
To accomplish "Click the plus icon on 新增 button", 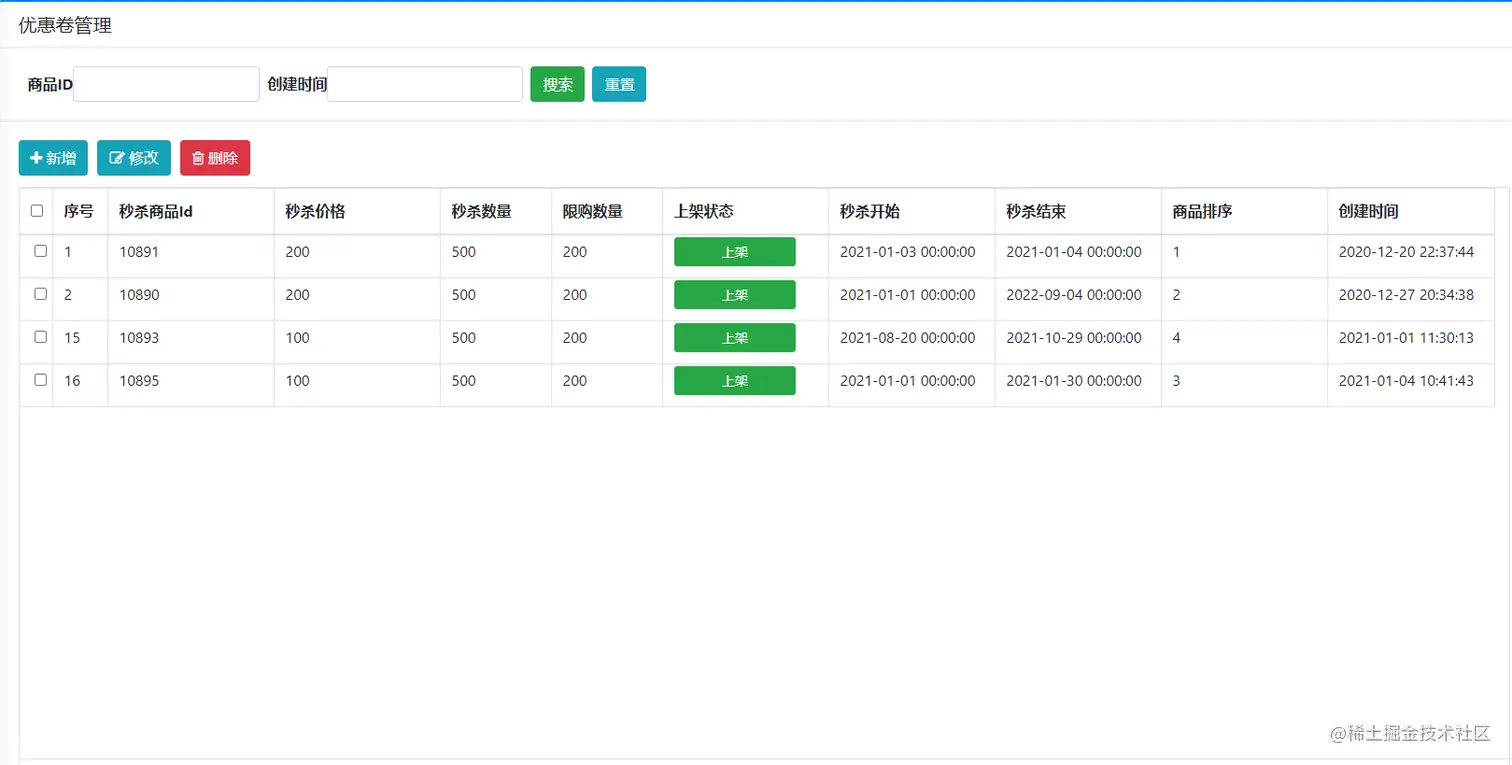I will 36,158.
